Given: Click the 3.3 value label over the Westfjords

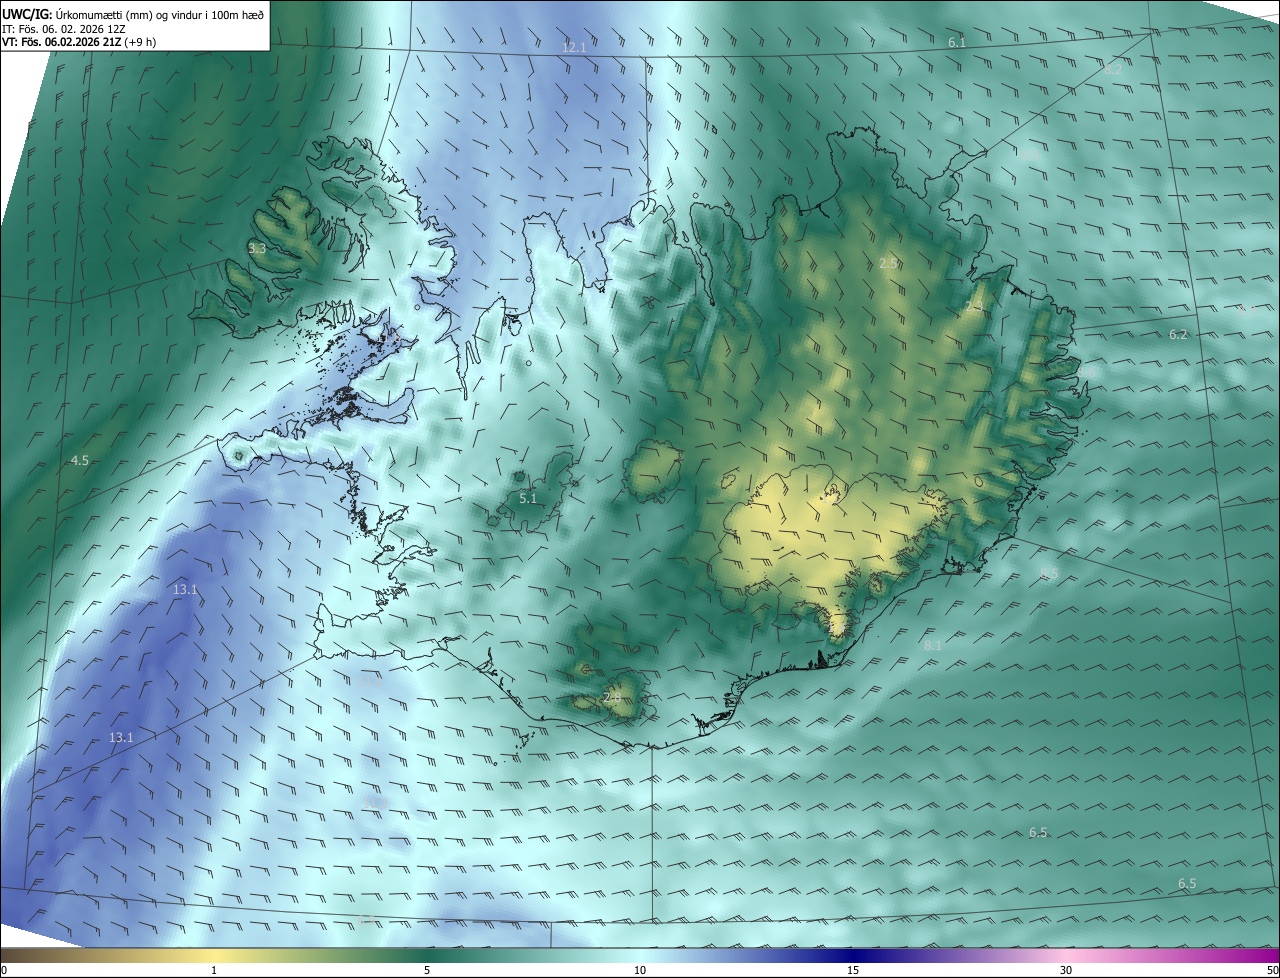Looking at the screenshot, I should [x=257, y=248].
